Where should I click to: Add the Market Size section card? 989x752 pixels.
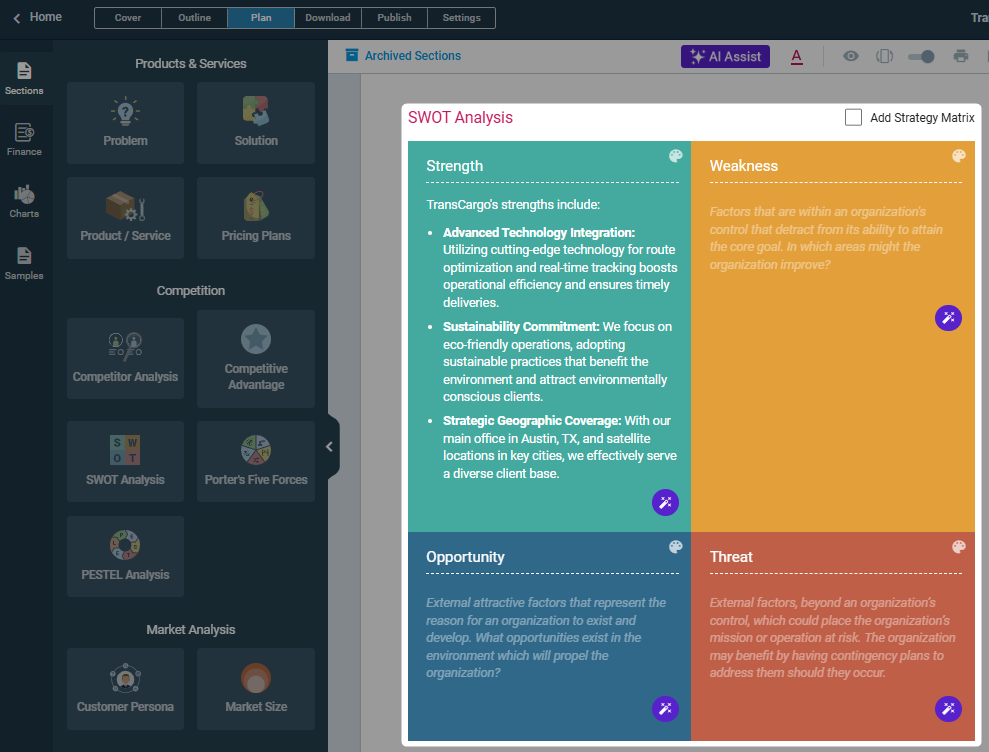255,688
